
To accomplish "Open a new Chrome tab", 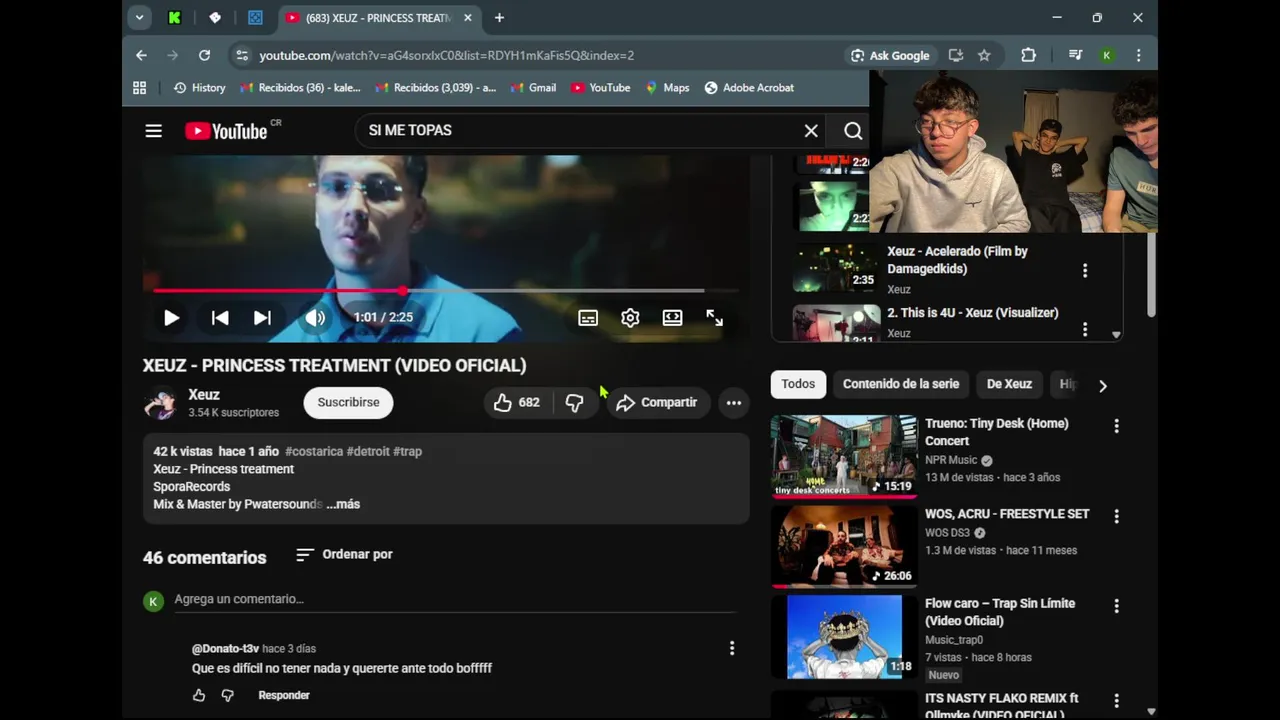I will [499, 17].
